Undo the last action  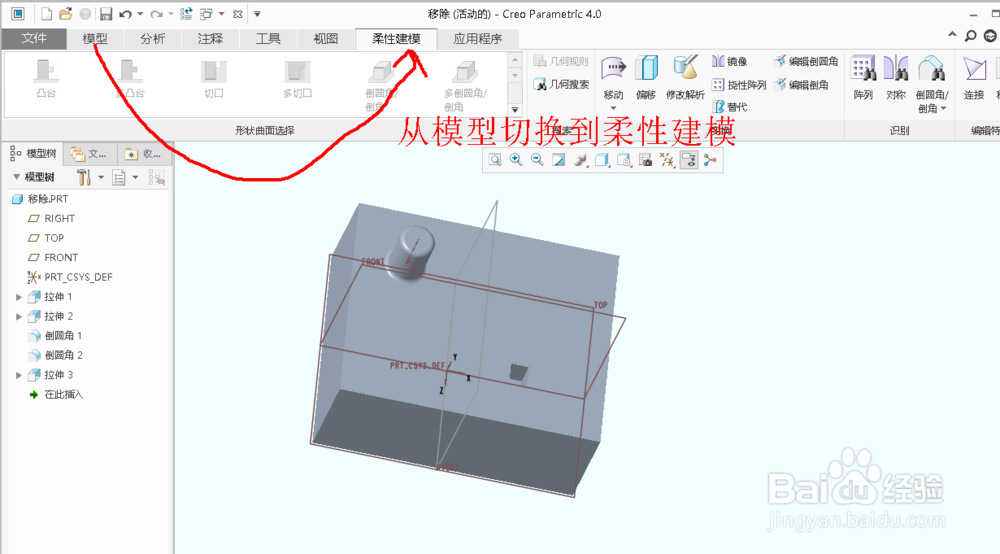coord(125,13)
